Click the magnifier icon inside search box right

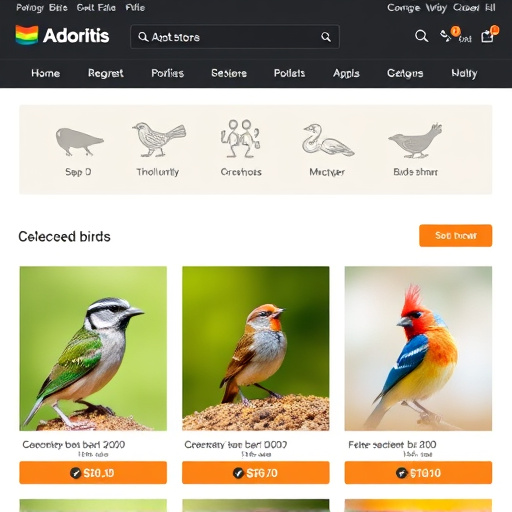pyautogui.click(x=326, y=37)
